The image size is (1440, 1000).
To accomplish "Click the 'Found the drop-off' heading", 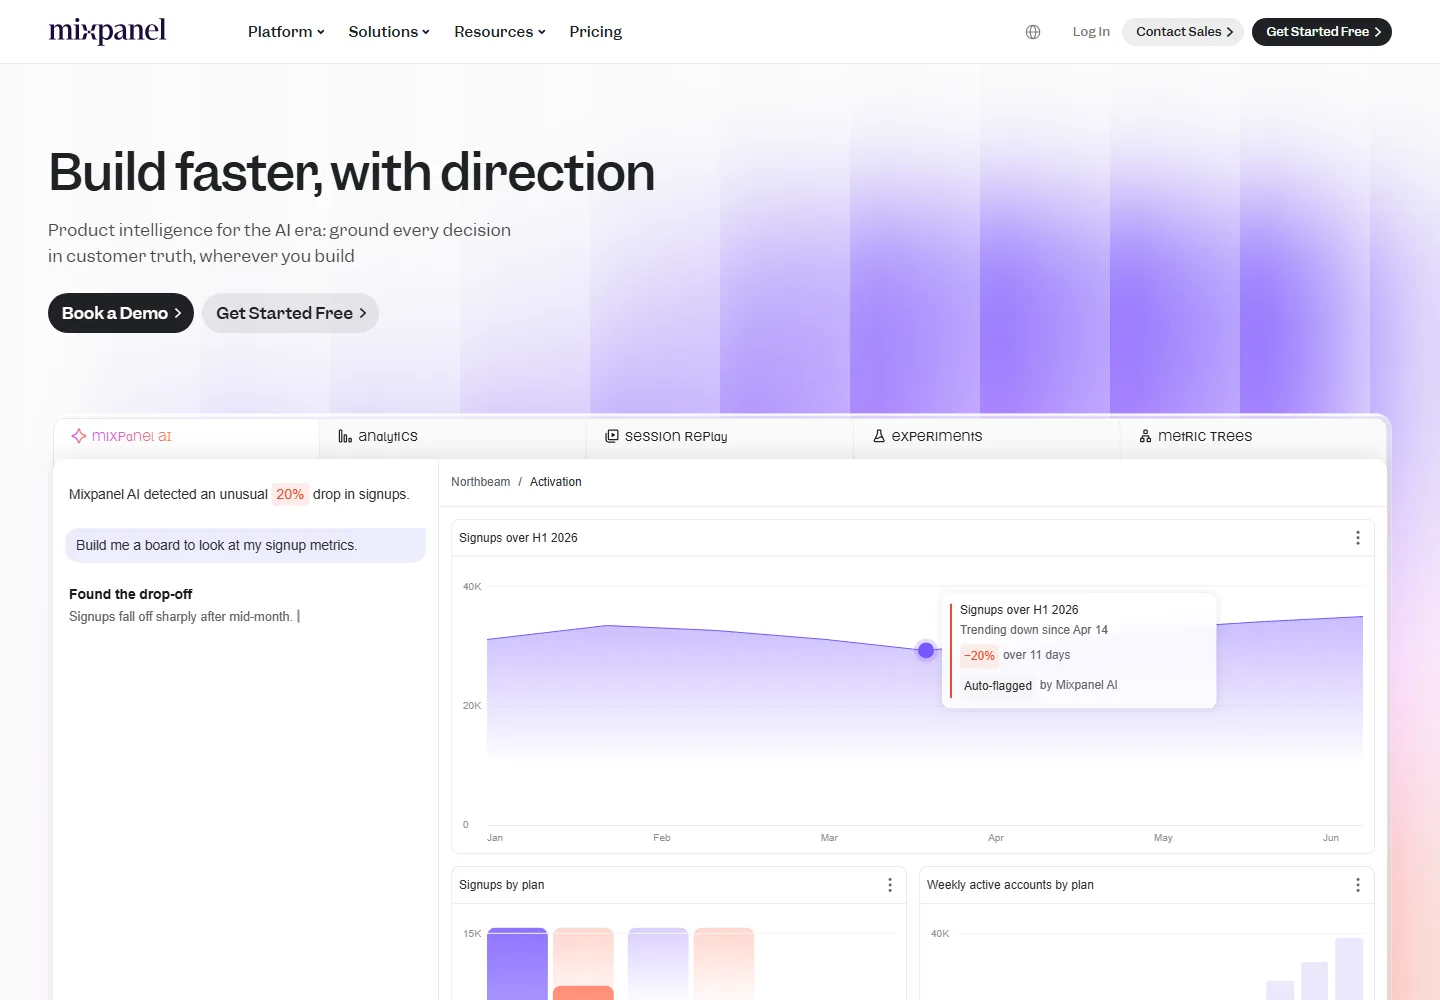I will 131,594.
